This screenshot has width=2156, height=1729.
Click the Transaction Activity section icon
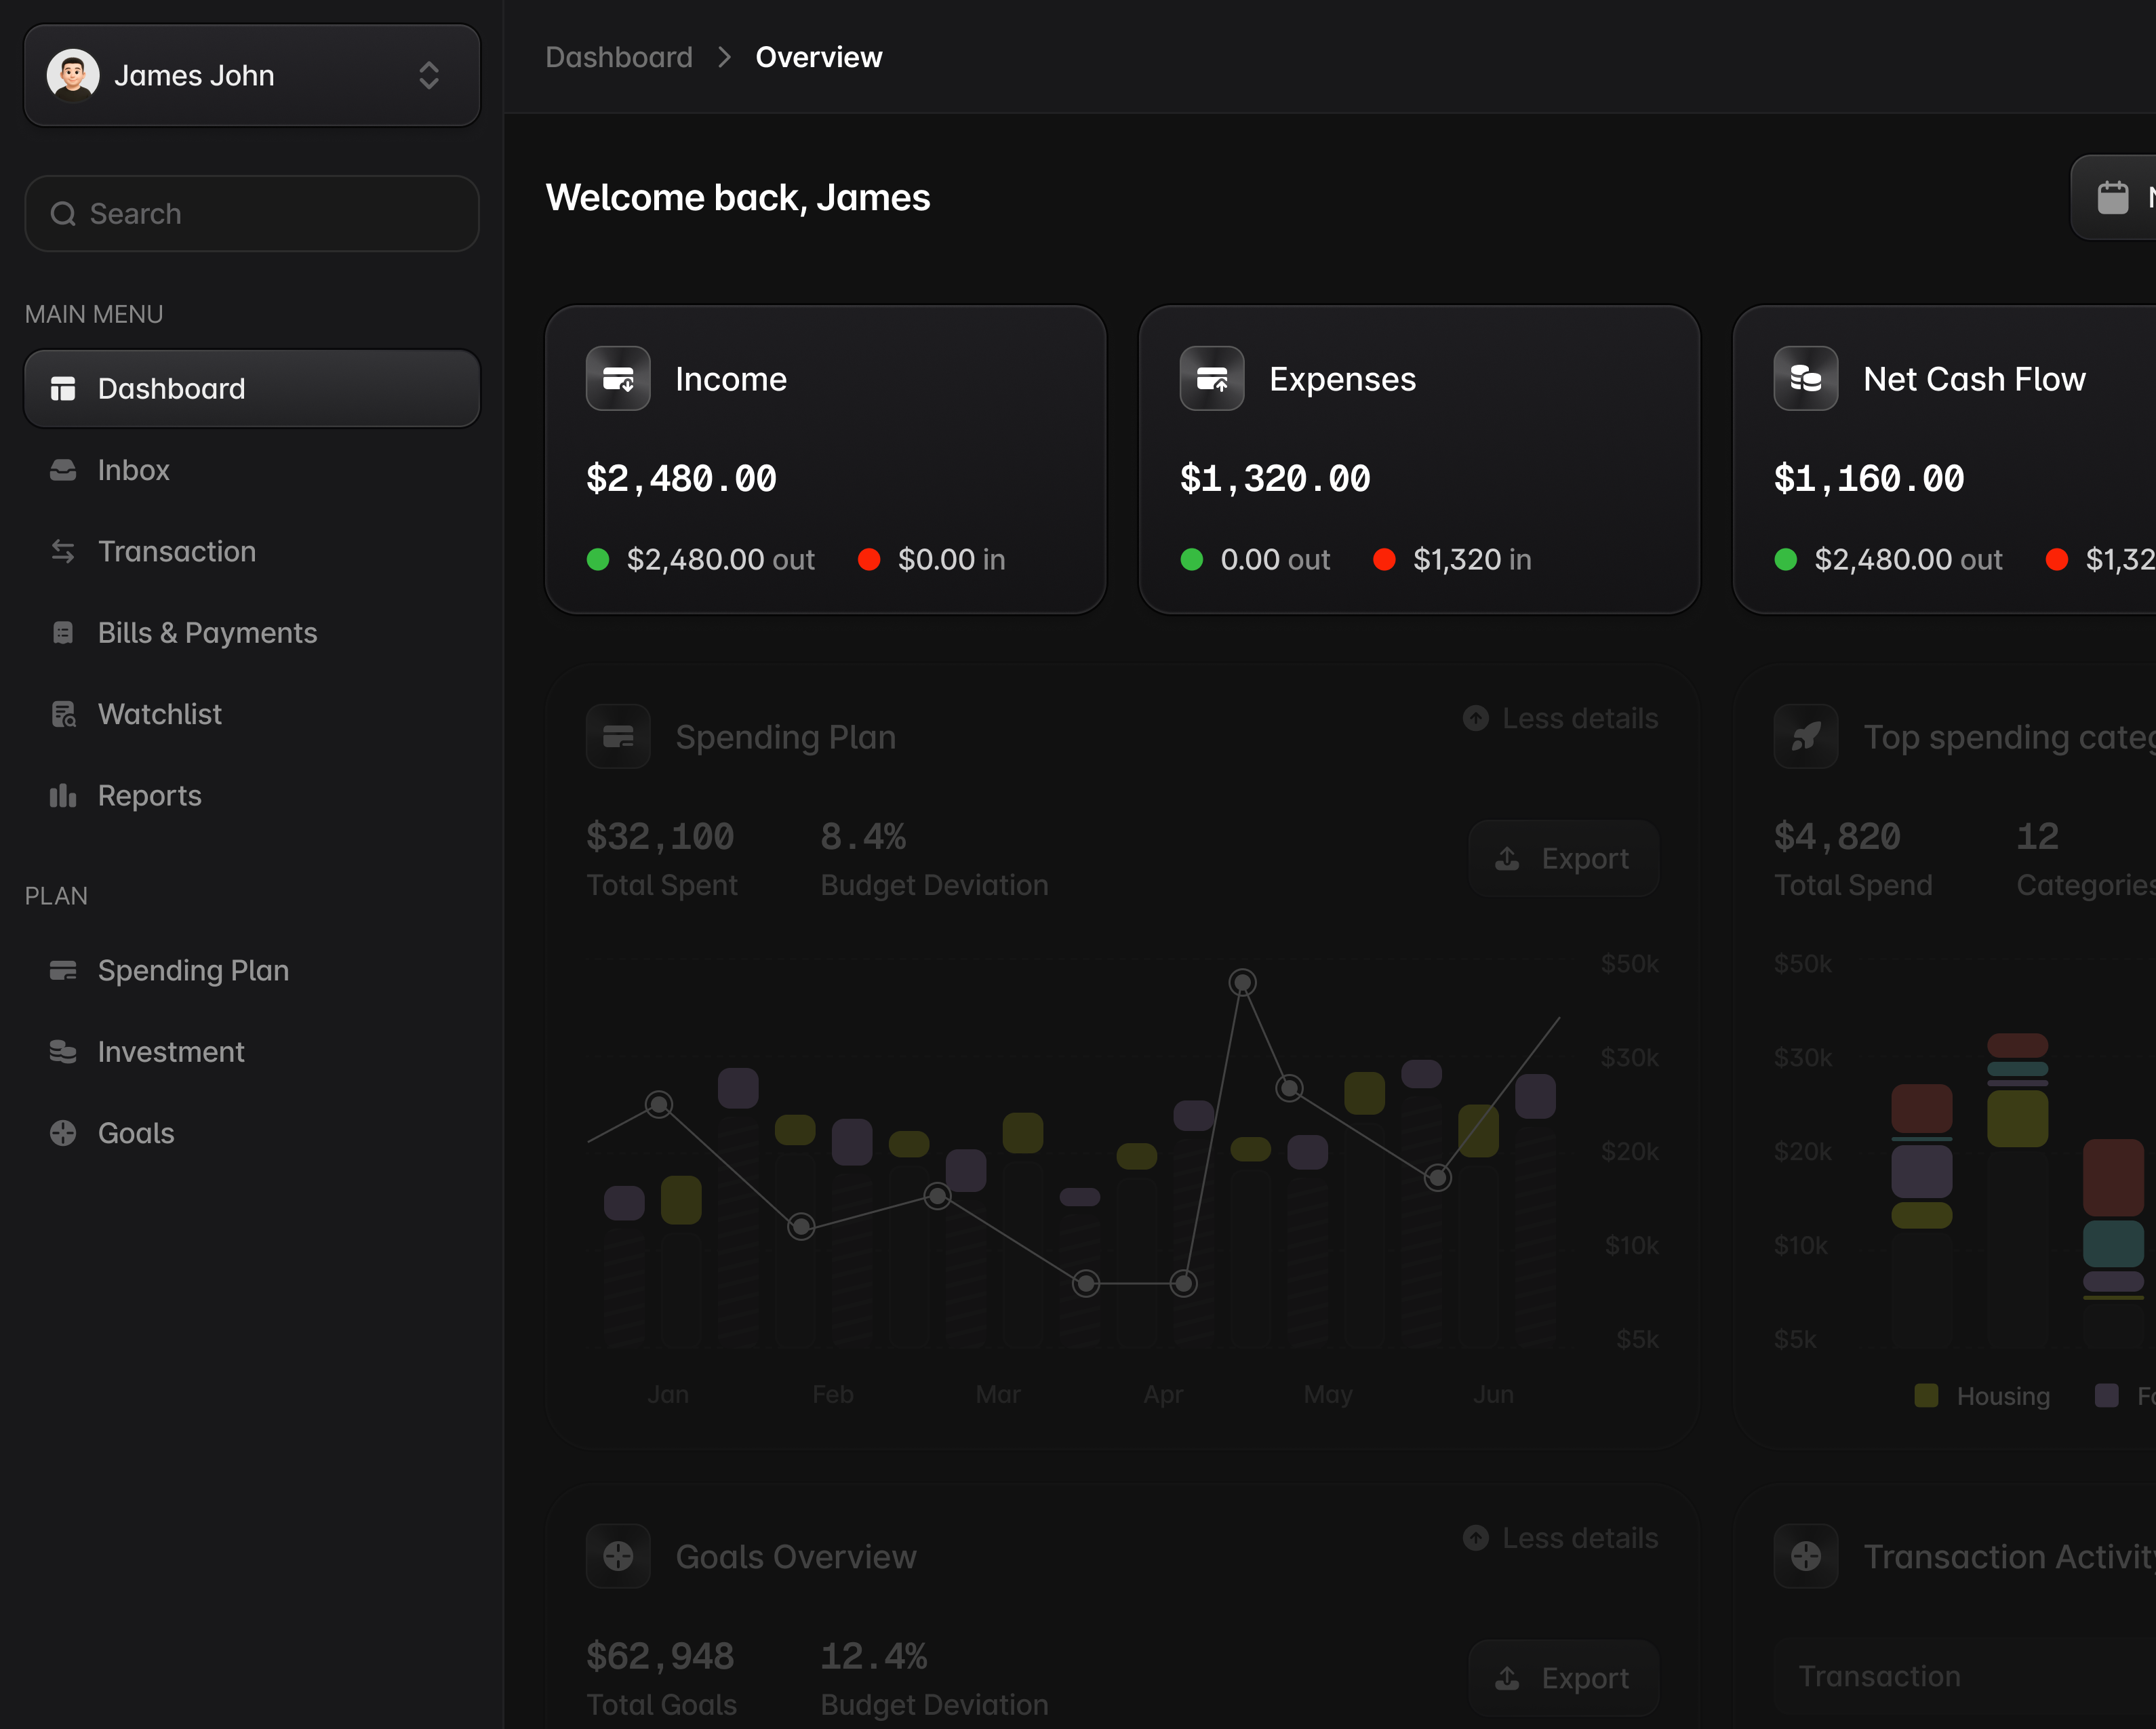click(1805, 1556)
